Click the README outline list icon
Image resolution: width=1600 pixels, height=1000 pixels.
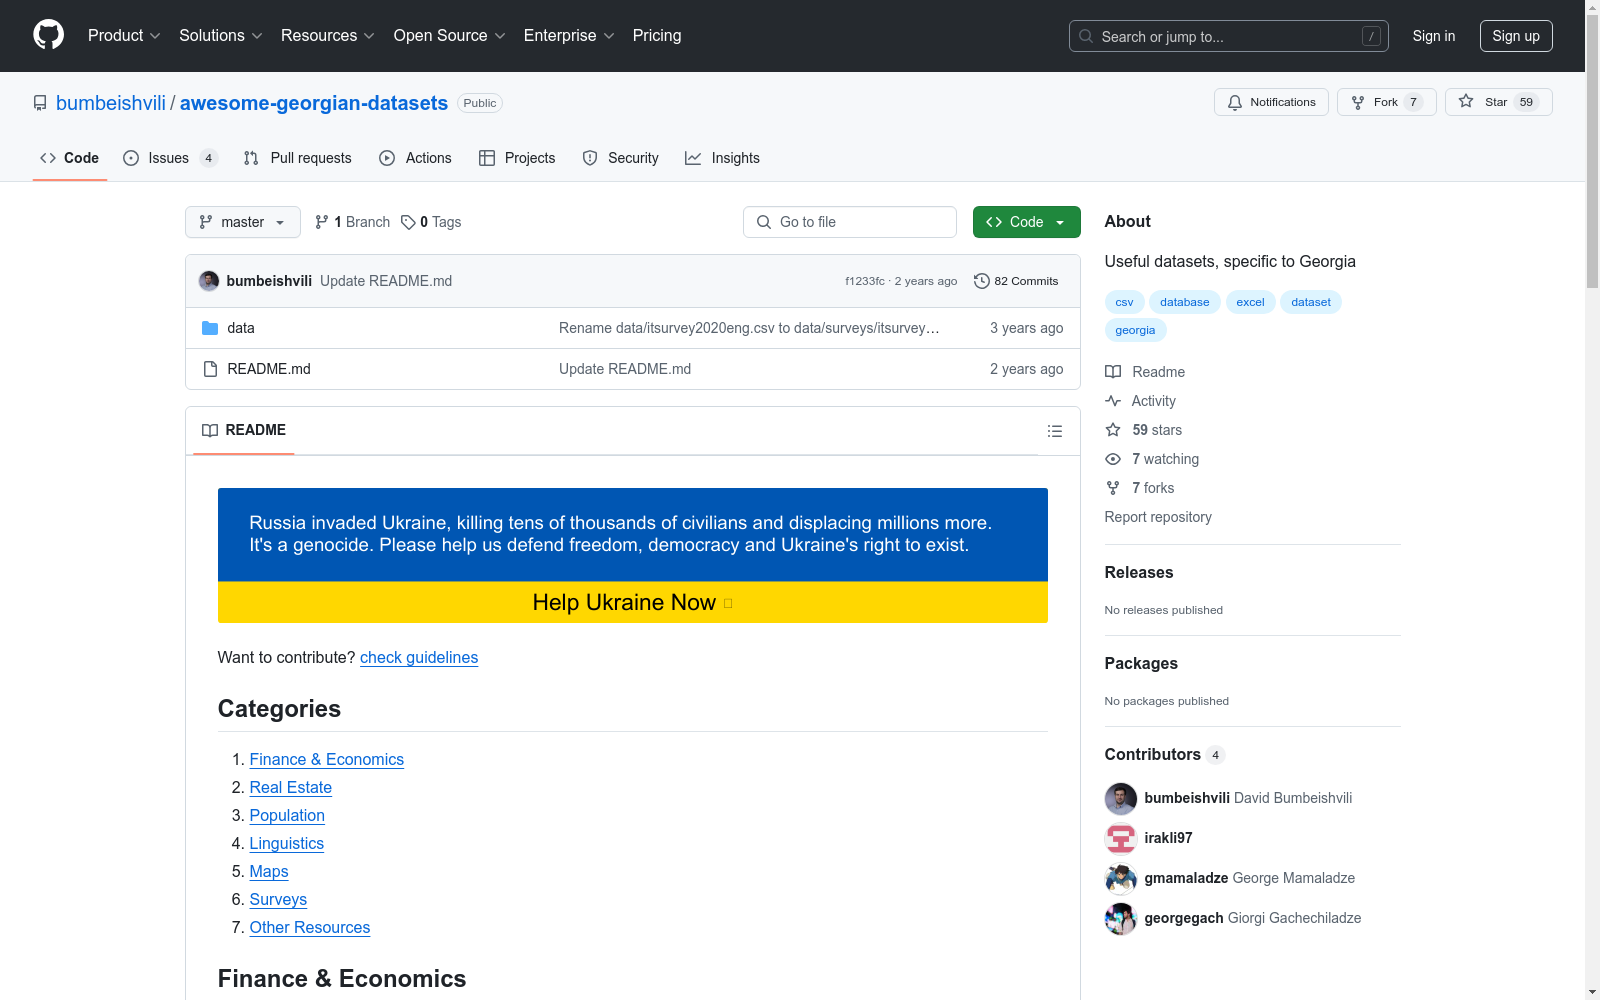click(x=1054, y=431)
